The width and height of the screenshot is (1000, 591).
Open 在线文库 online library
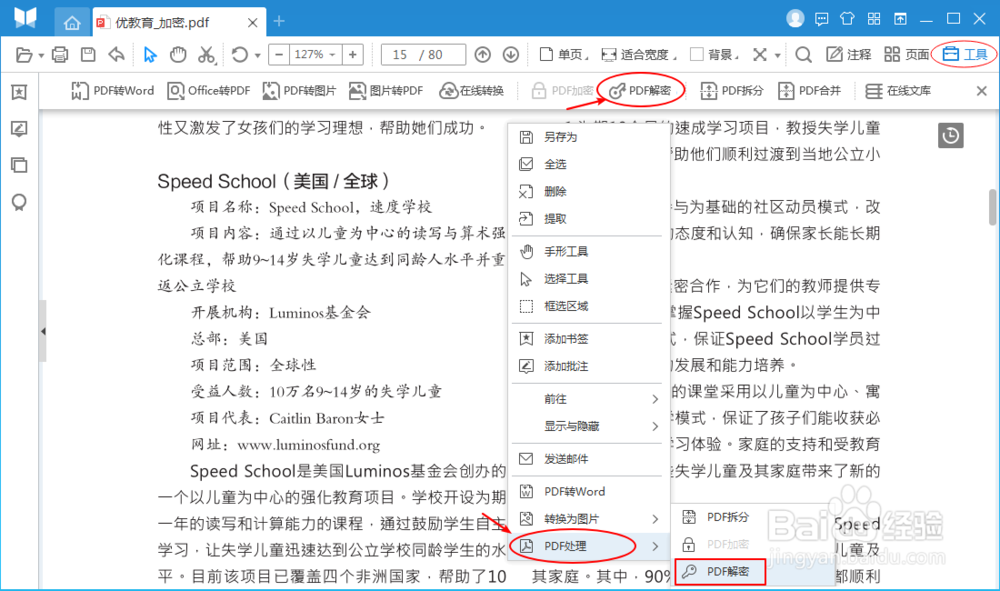pyautogui.click(x=898, y=91)
